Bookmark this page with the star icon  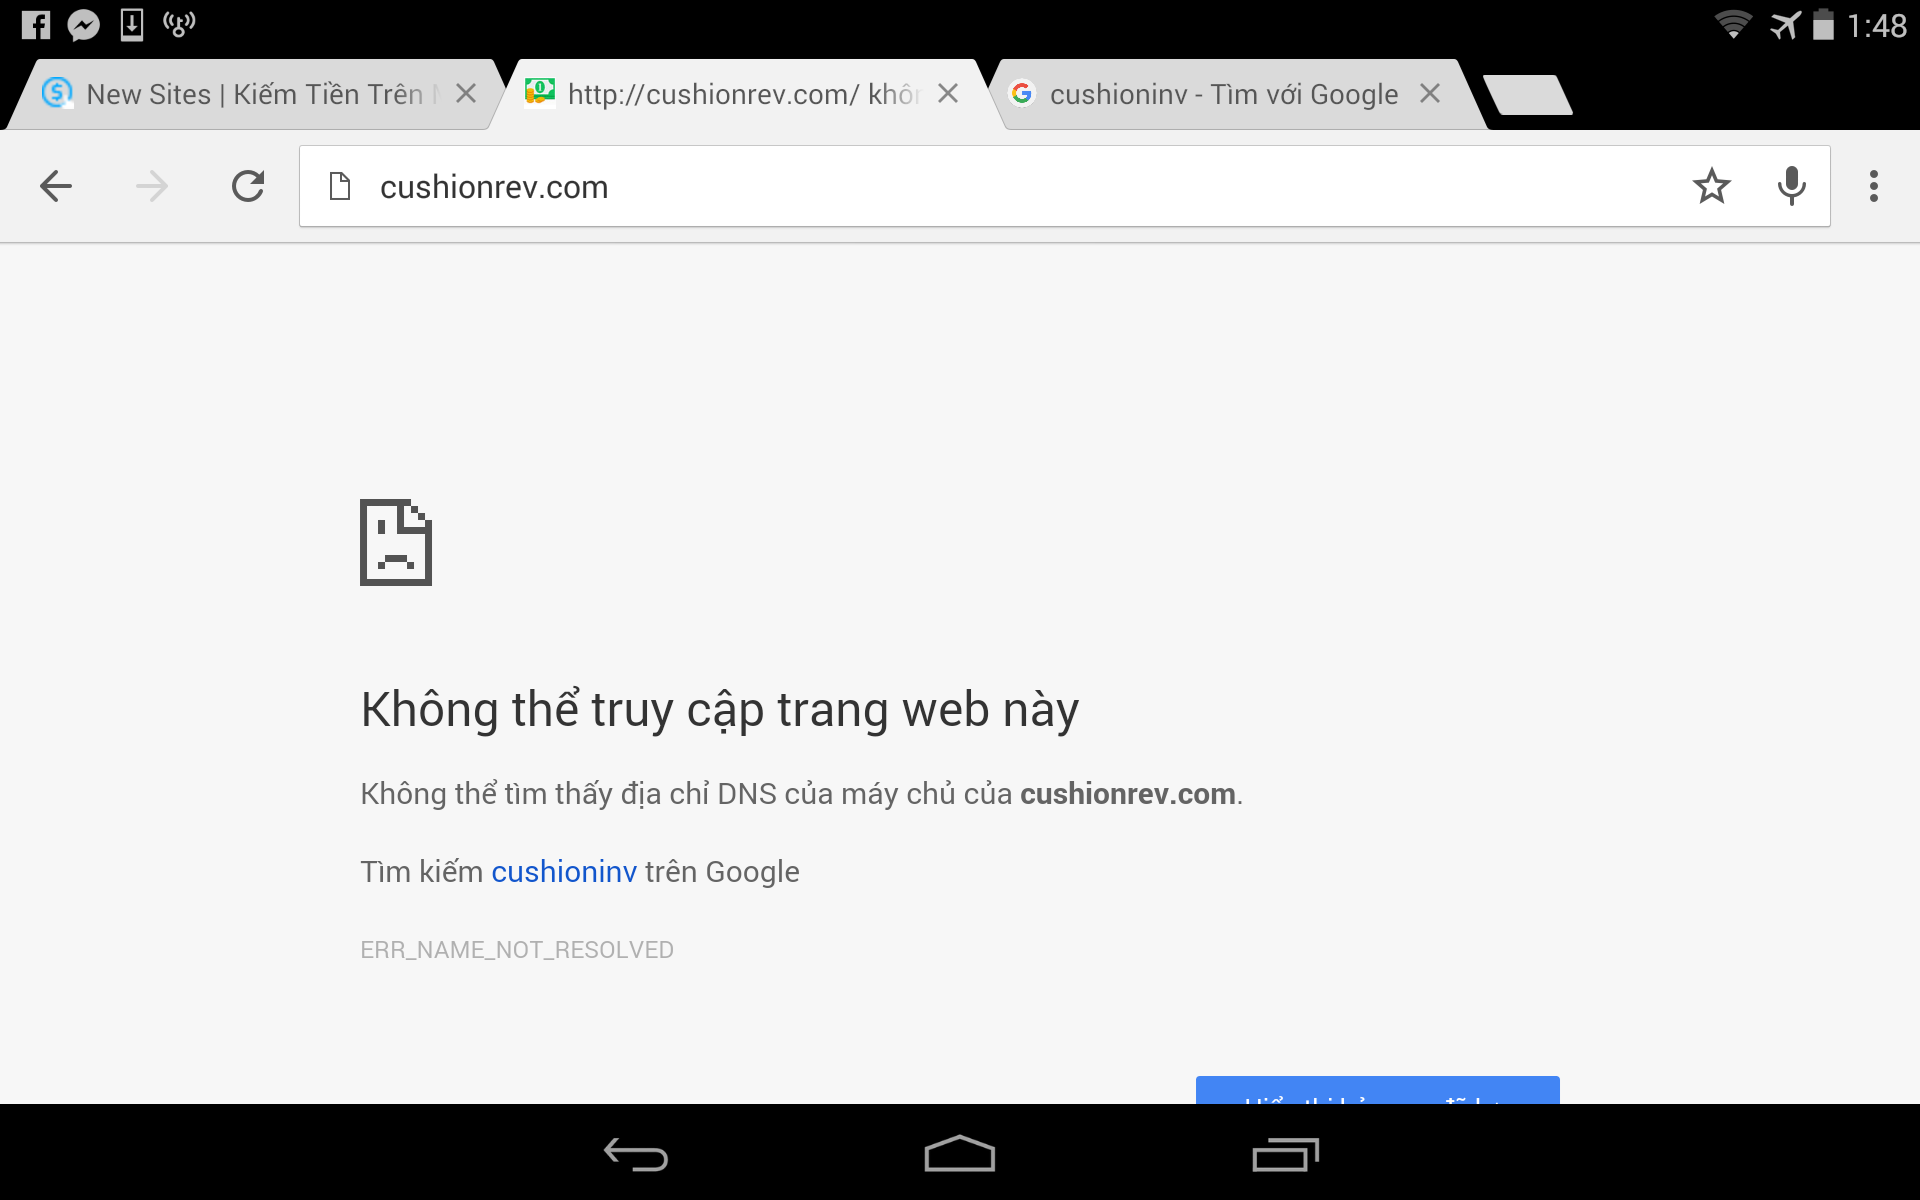1712,186
